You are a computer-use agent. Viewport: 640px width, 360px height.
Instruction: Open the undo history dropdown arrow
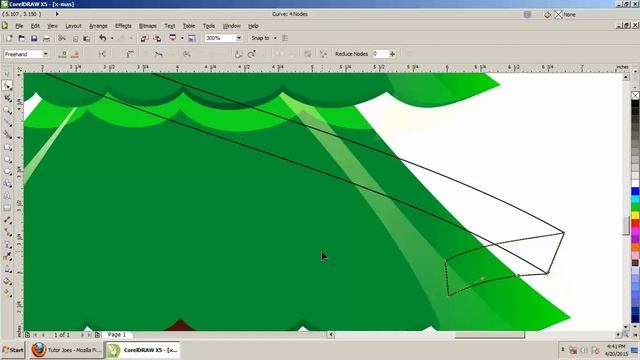coord(112,38)
